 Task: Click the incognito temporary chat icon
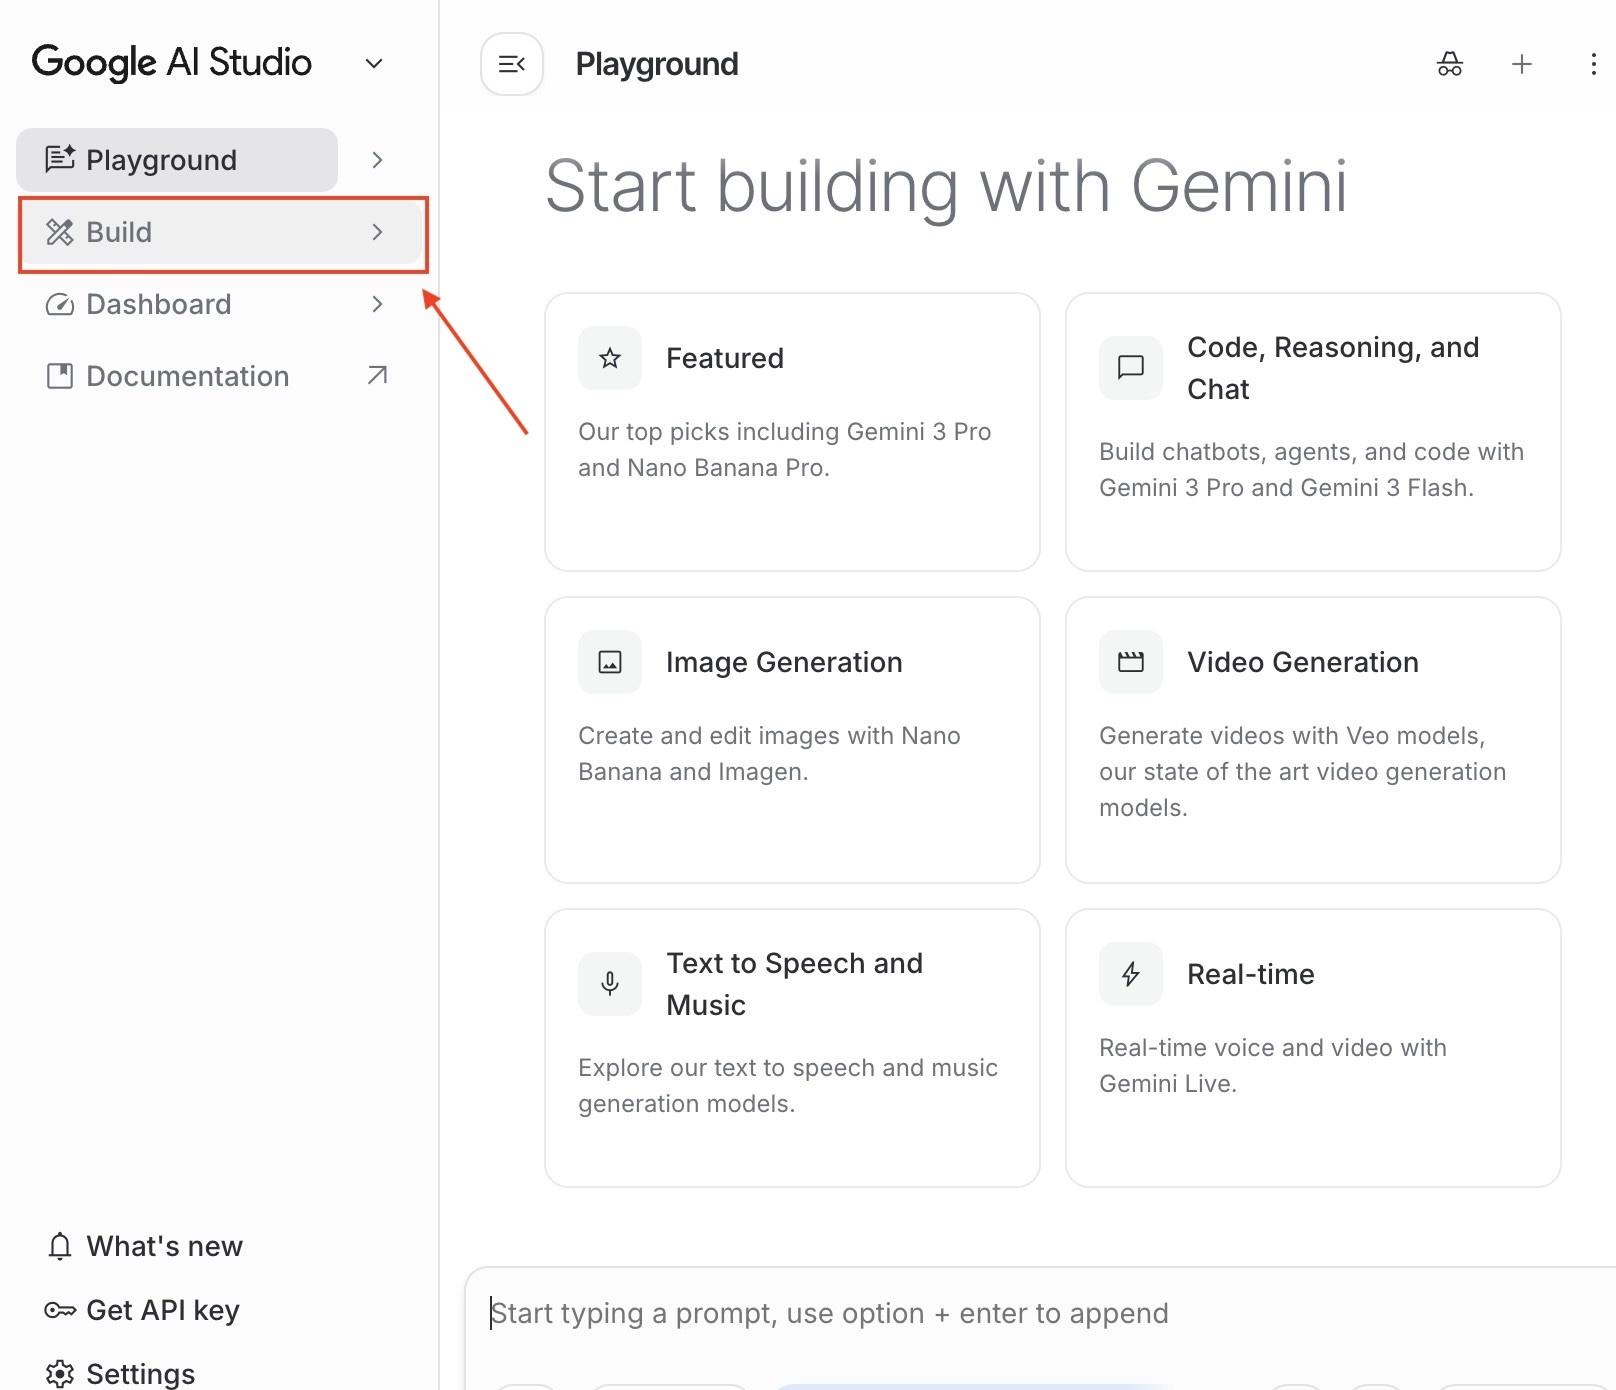click(x=1449, y=64)
